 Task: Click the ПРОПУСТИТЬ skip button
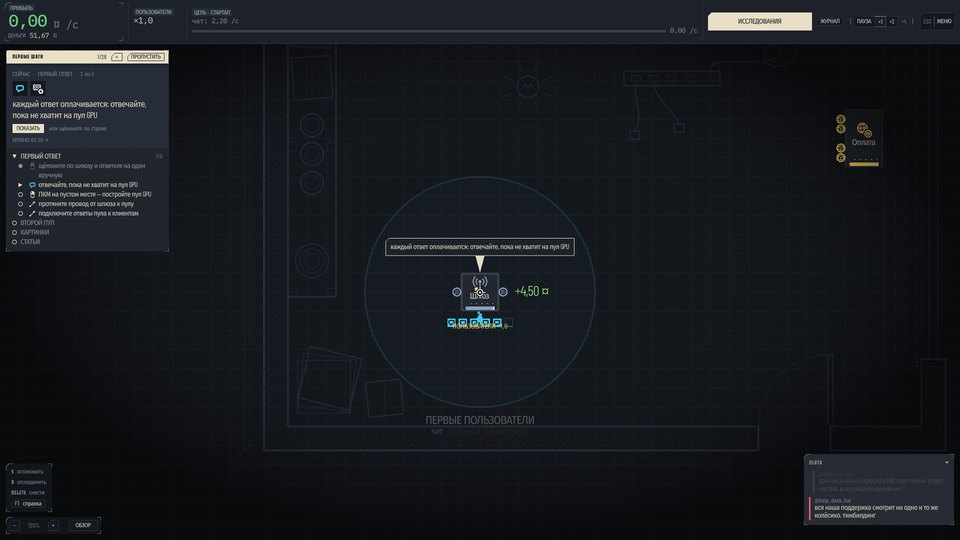[x=146, y=57]
